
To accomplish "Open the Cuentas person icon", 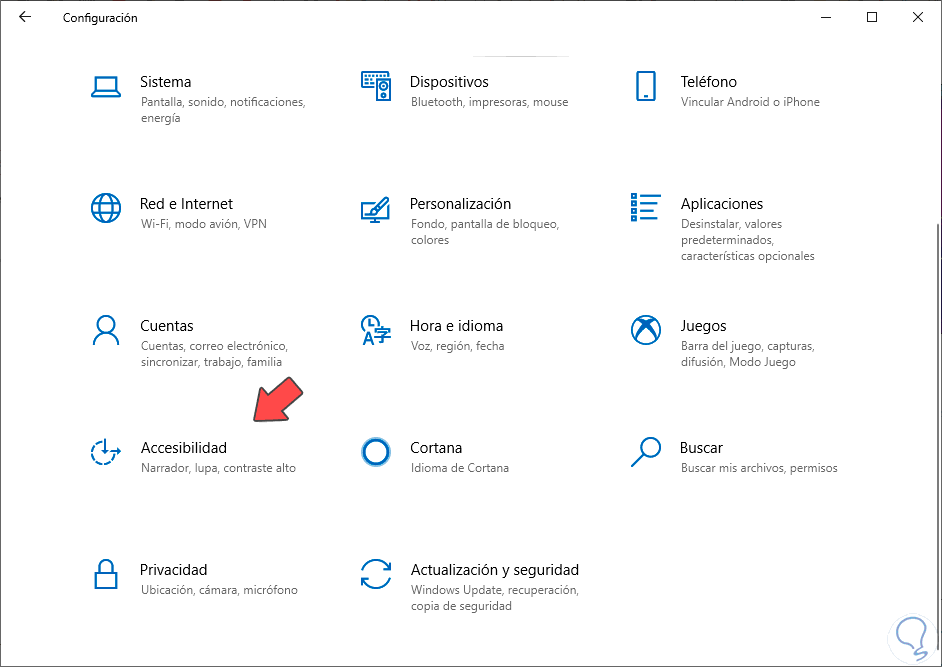I will [105, 330].
